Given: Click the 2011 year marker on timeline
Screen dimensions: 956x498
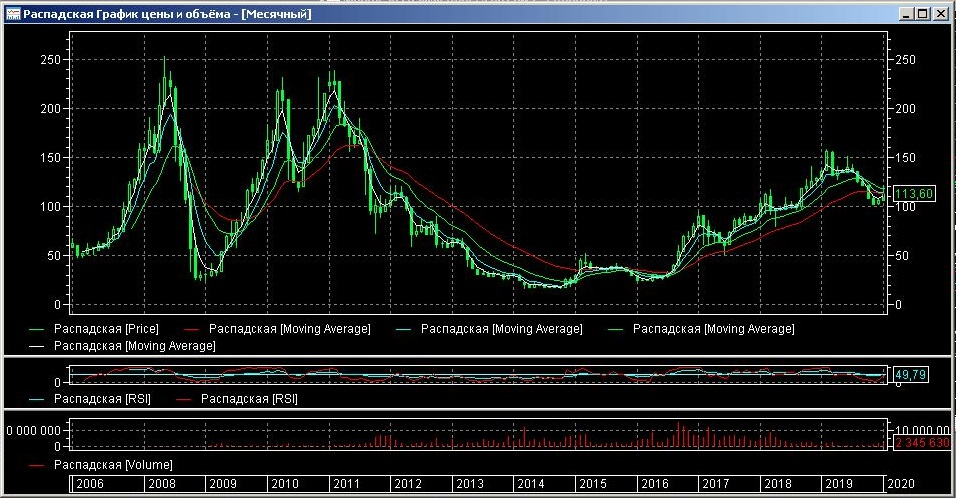Looking at the screenshot, I should click(346, 484).
